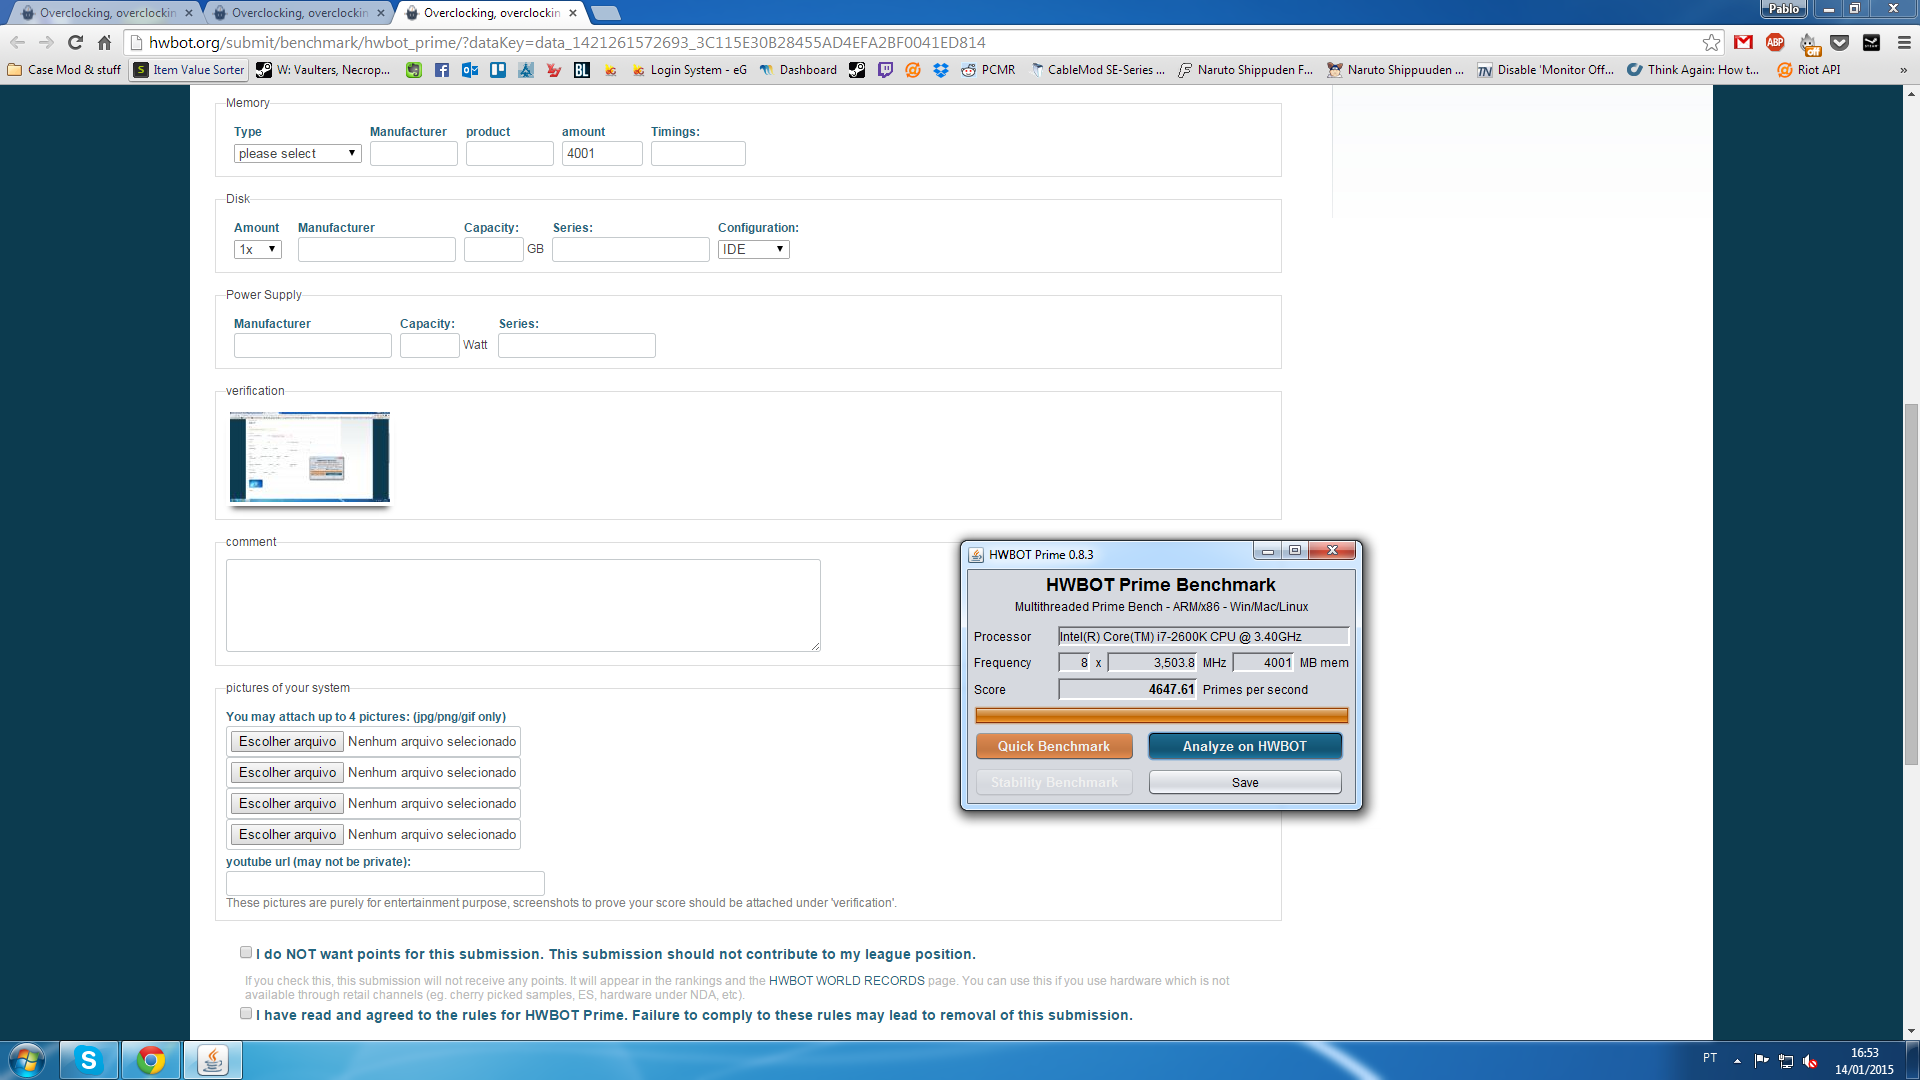Open the Adblock Plus extension icon
The image size is (1920, 1080).
tap(1775, 42)
